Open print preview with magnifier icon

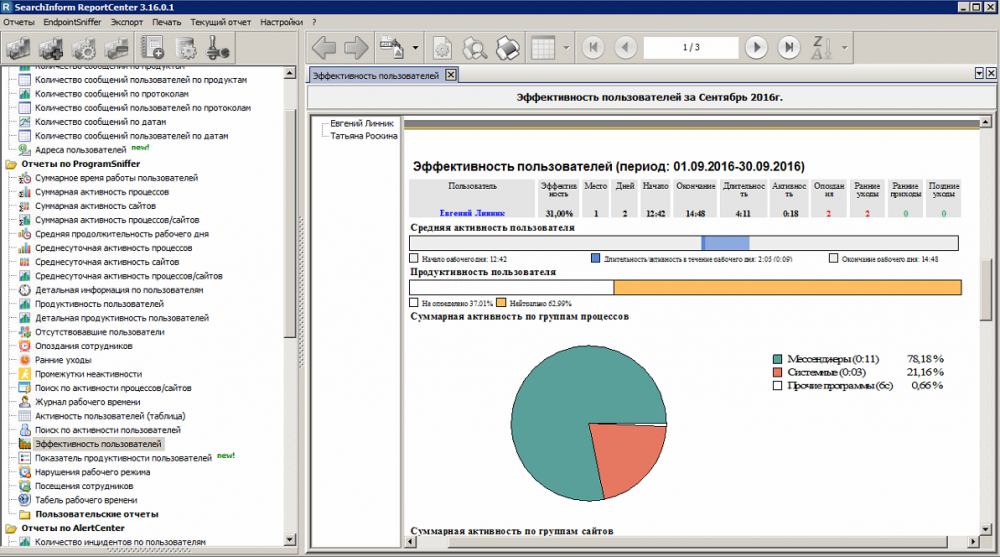pos(475,47)
